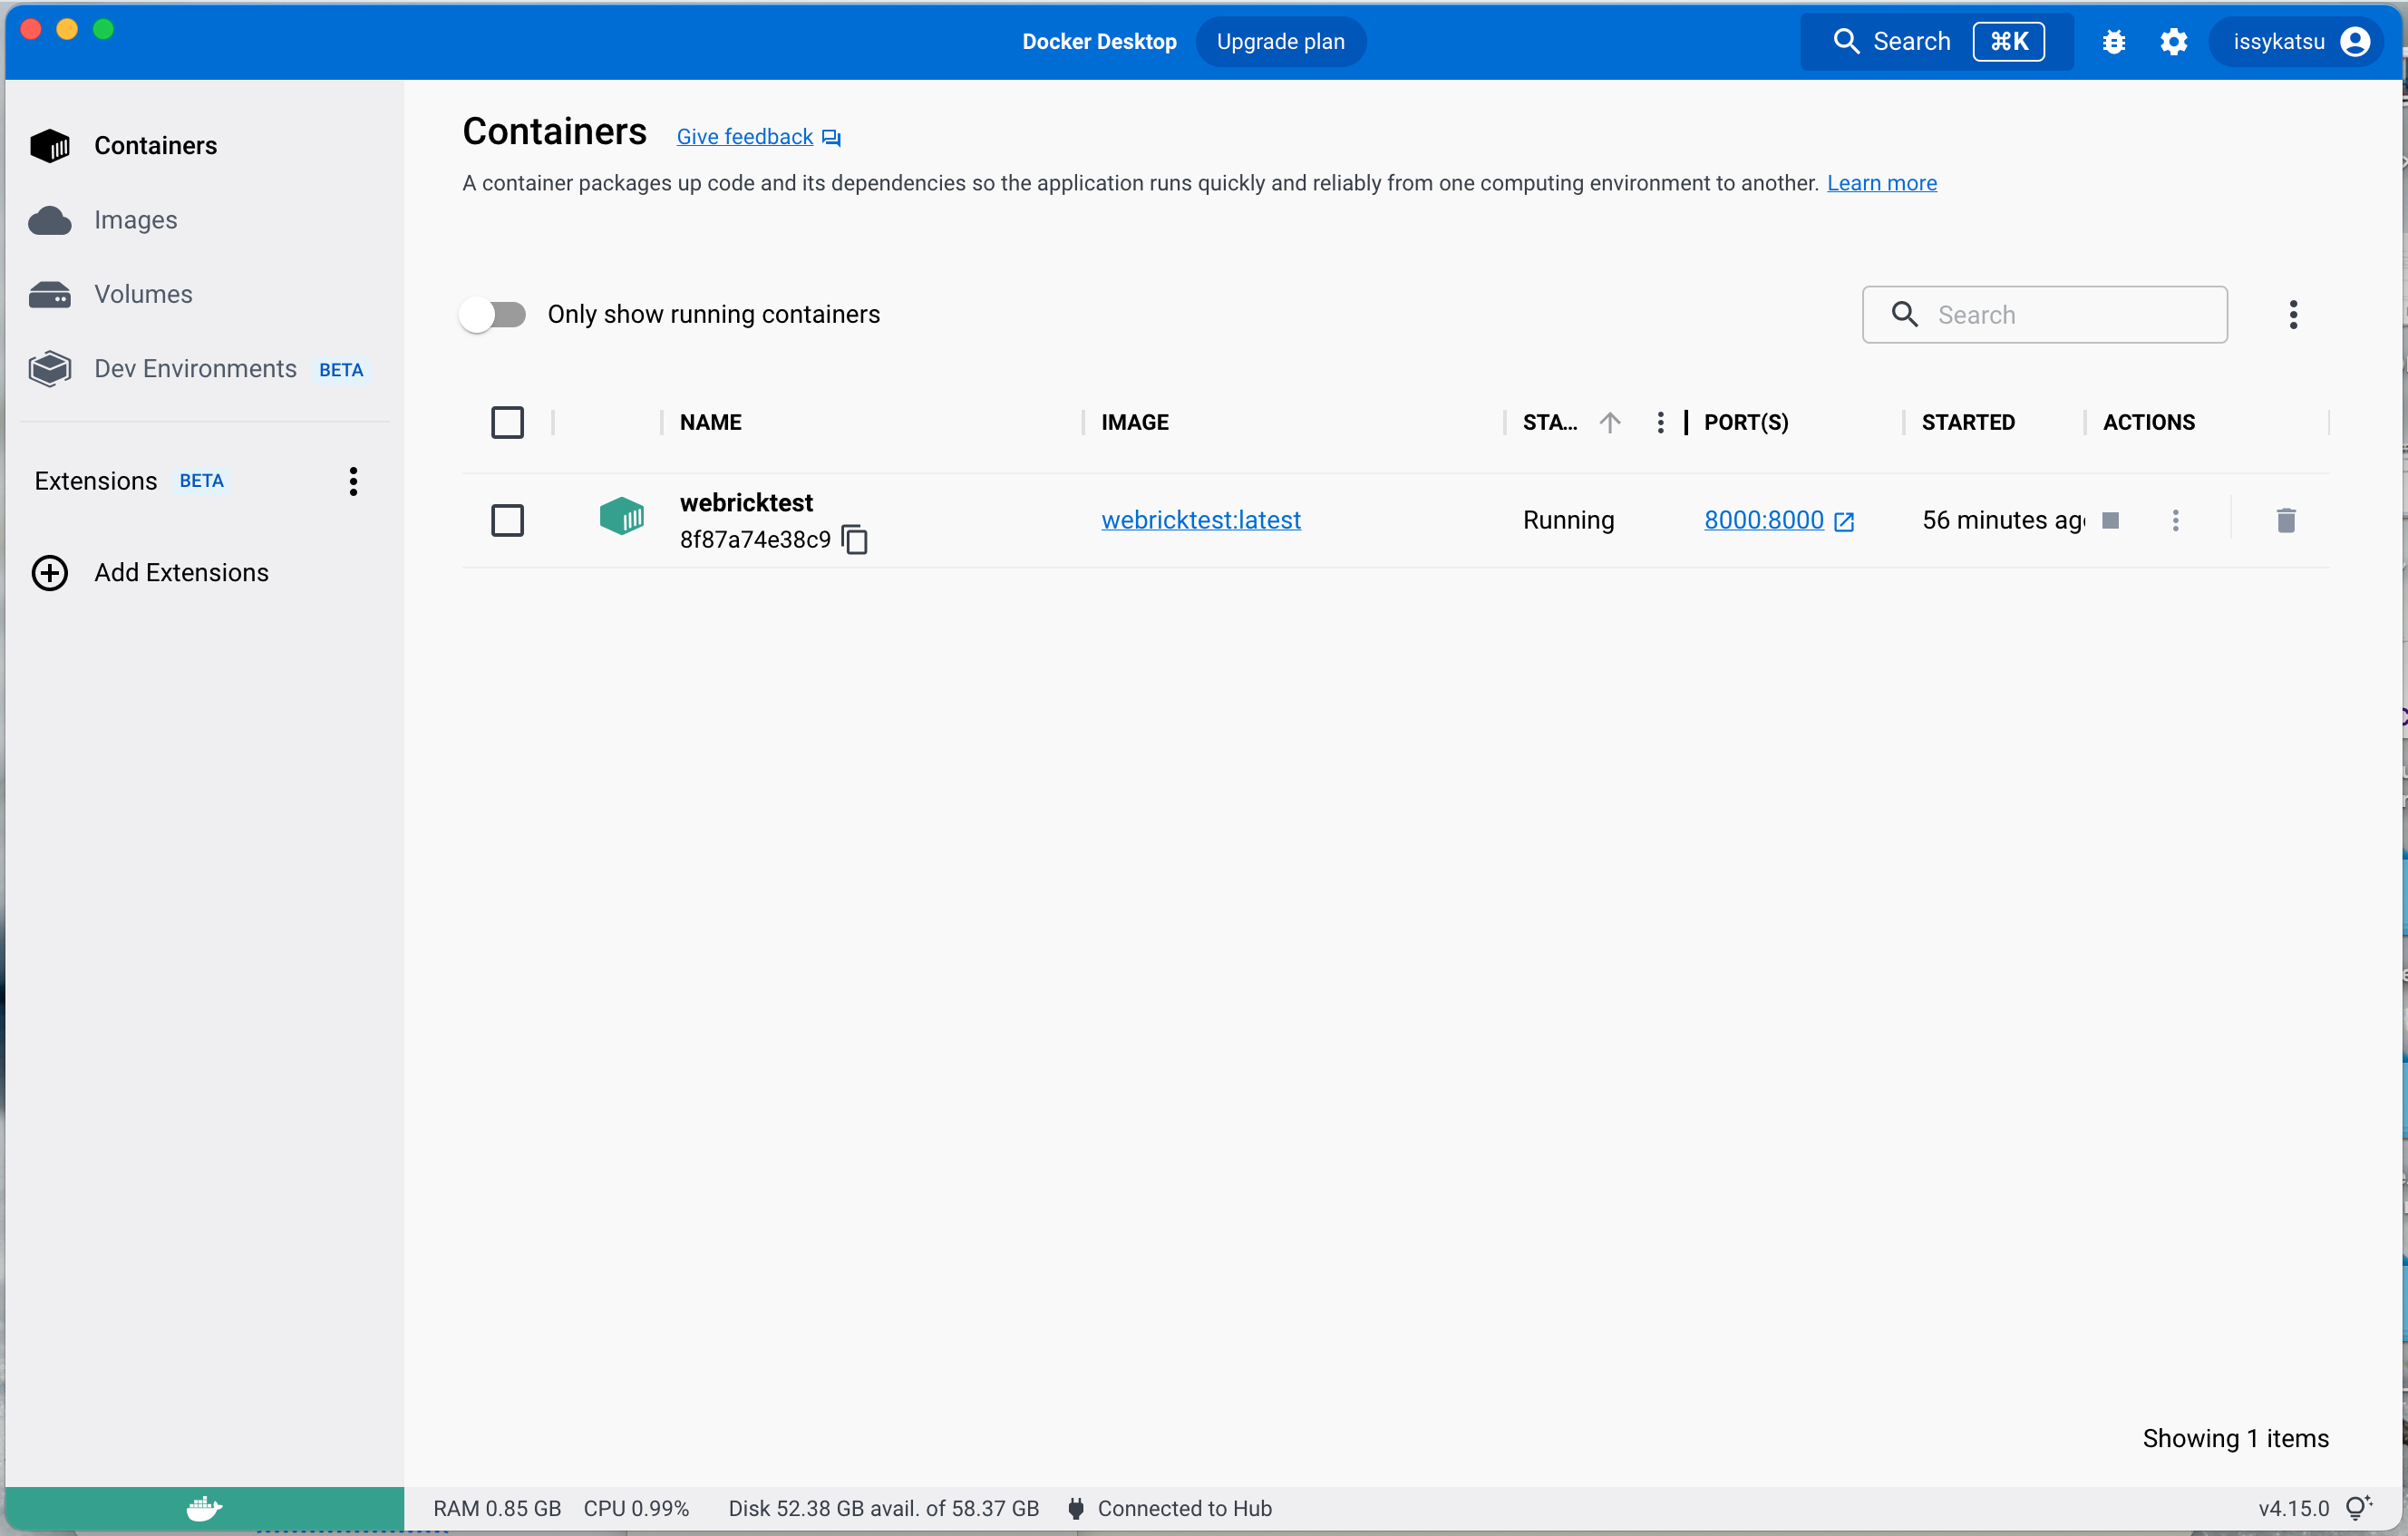Click the lightbulb tips icon near version

point(2358,1508)
